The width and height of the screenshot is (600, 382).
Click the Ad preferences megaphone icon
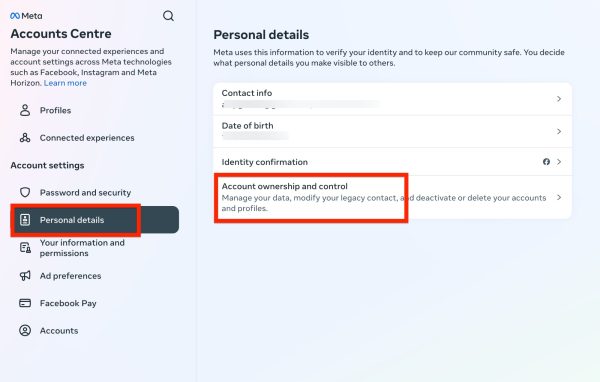click(25, 276)
